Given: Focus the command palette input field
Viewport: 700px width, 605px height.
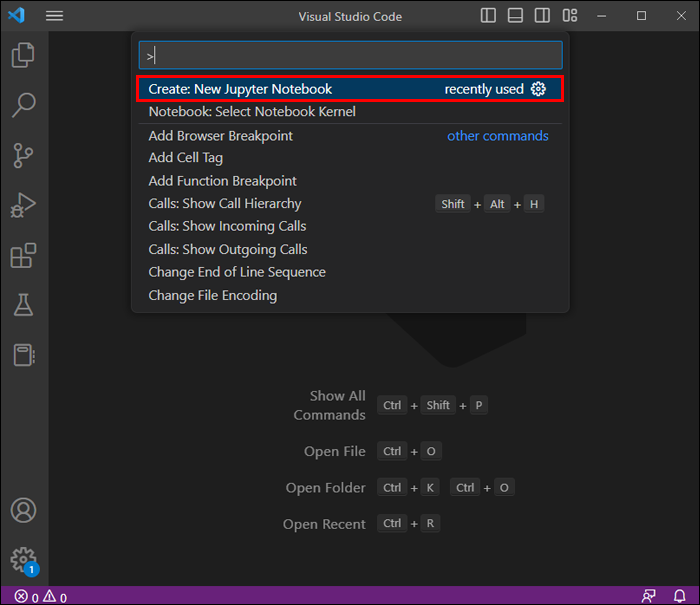Looking at the screenshot, I should (350, 55).
